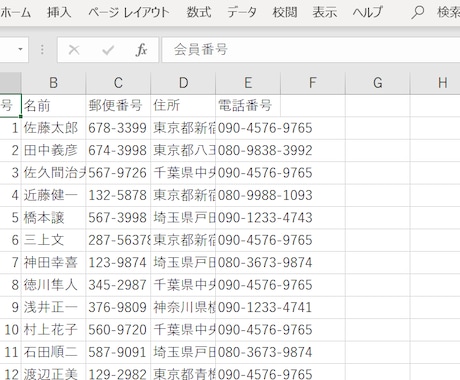Select phone number cell 090-1233-4741
460x380 pixels.
click(248, 307)
